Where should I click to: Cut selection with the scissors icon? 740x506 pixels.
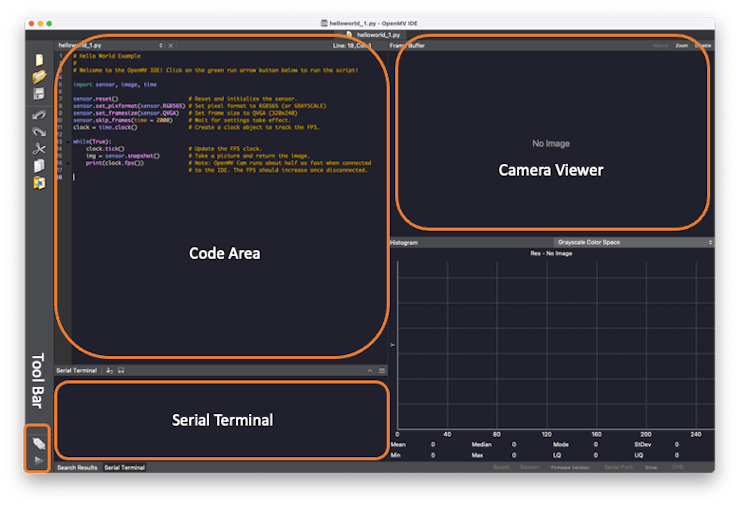[x=39, y=148]
